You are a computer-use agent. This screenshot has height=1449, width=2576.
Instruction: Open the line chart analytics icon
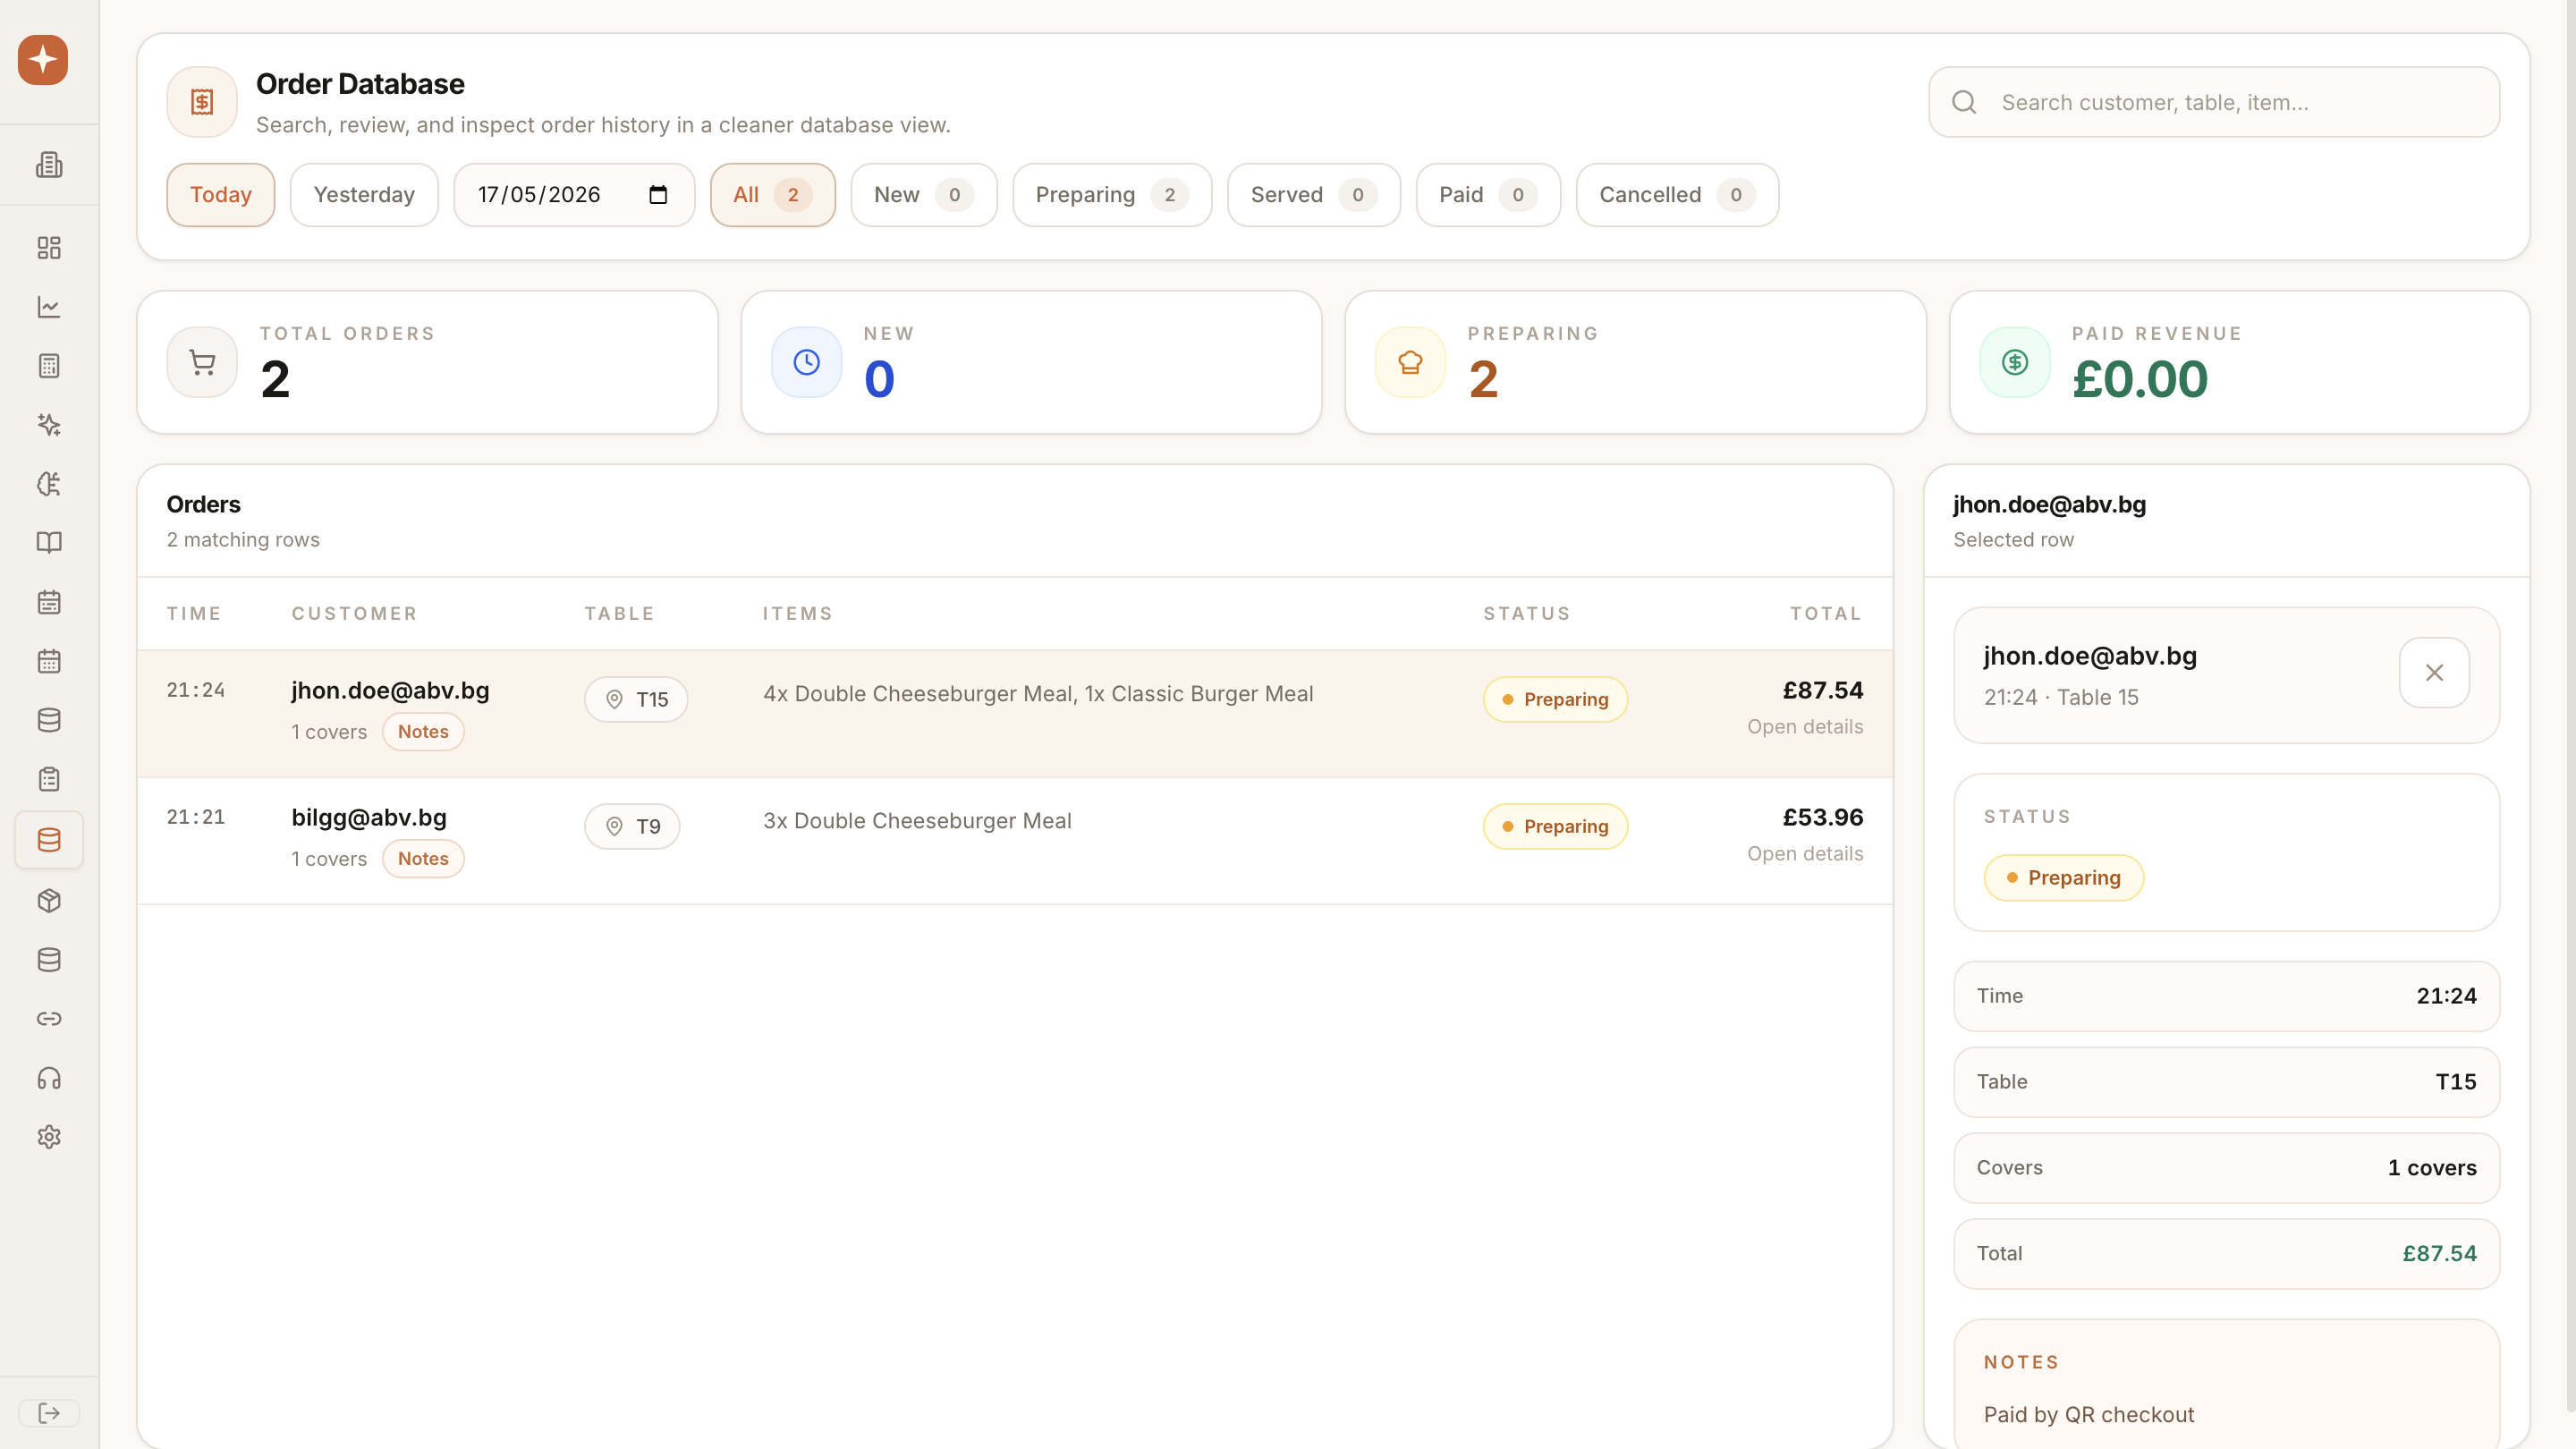pyautogui.click(x=49, y=306)
